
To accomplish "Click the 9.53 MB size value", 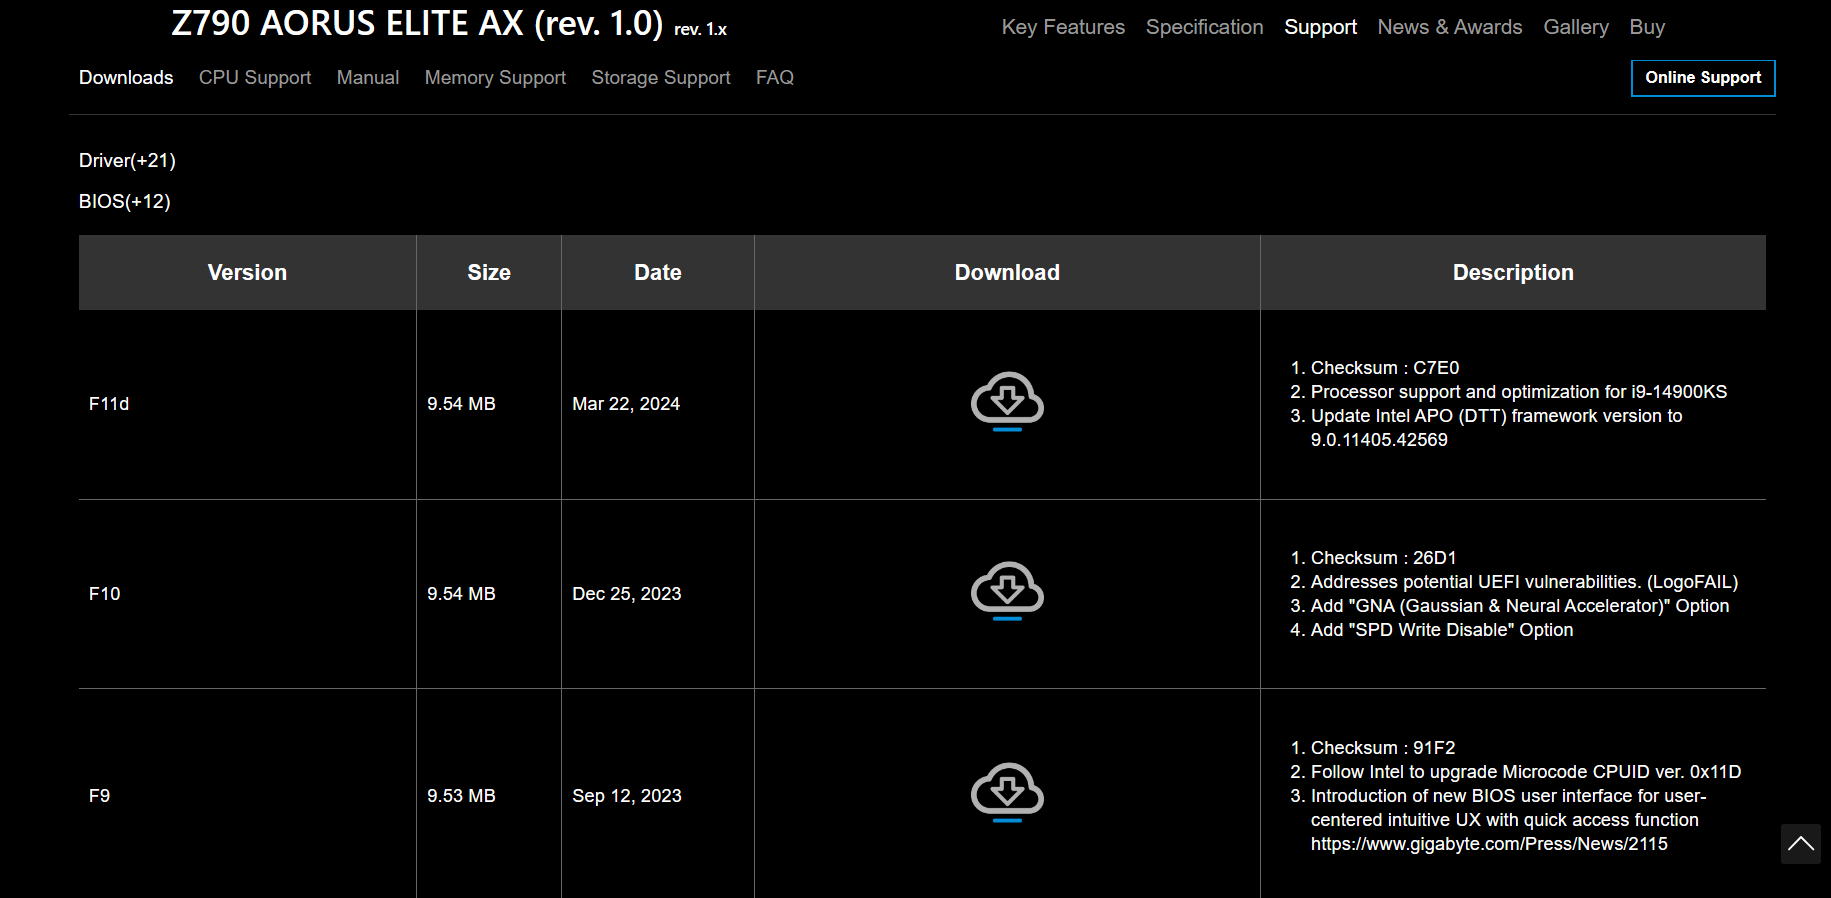I will click(461, 796).
